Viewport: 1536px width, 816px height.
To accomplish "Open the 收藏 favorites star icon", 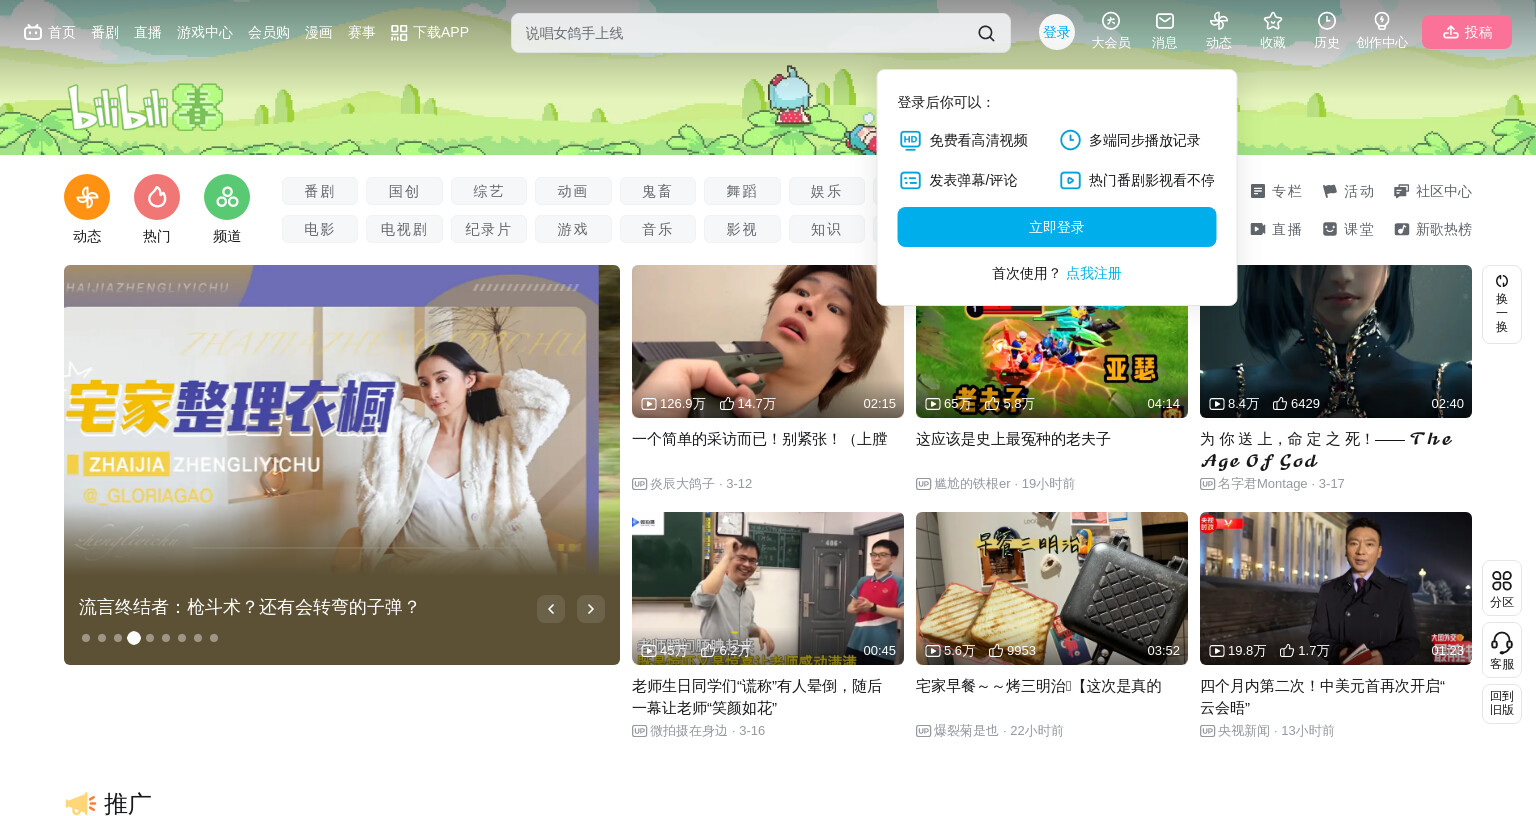I will [x=1273, y=30].
